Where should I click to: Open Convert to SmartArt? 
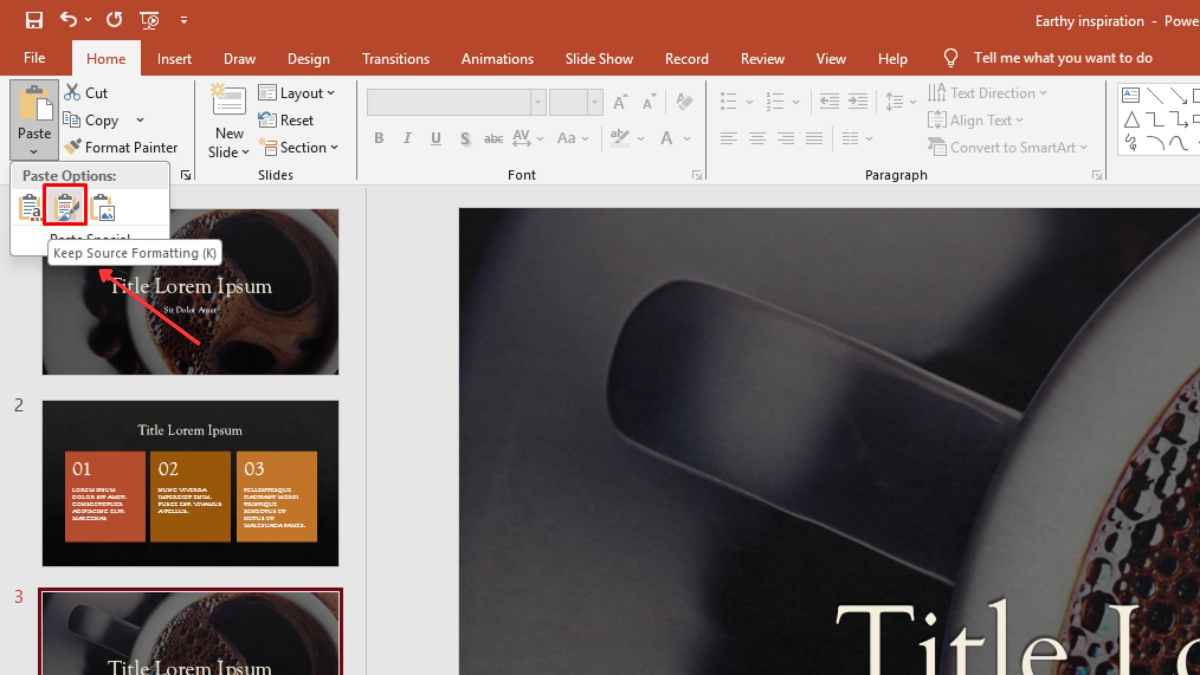coord(1008,147)
